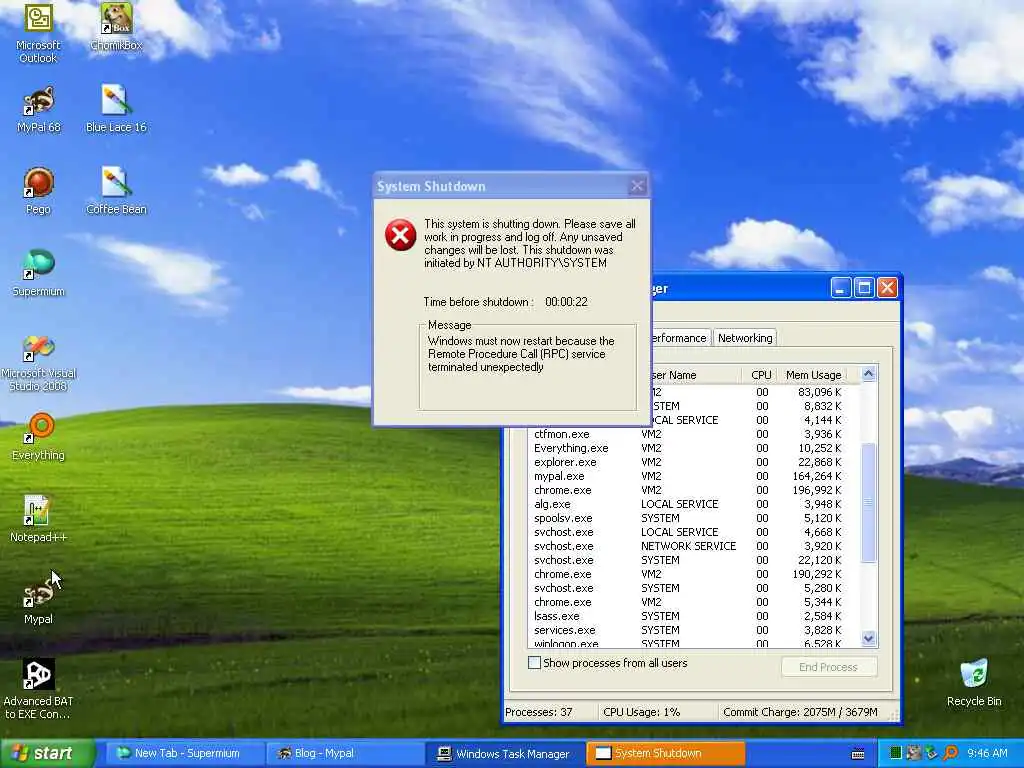Activate Windows Task Manager taskbar button
1024x768 pixels.
[x=505, y=754]
